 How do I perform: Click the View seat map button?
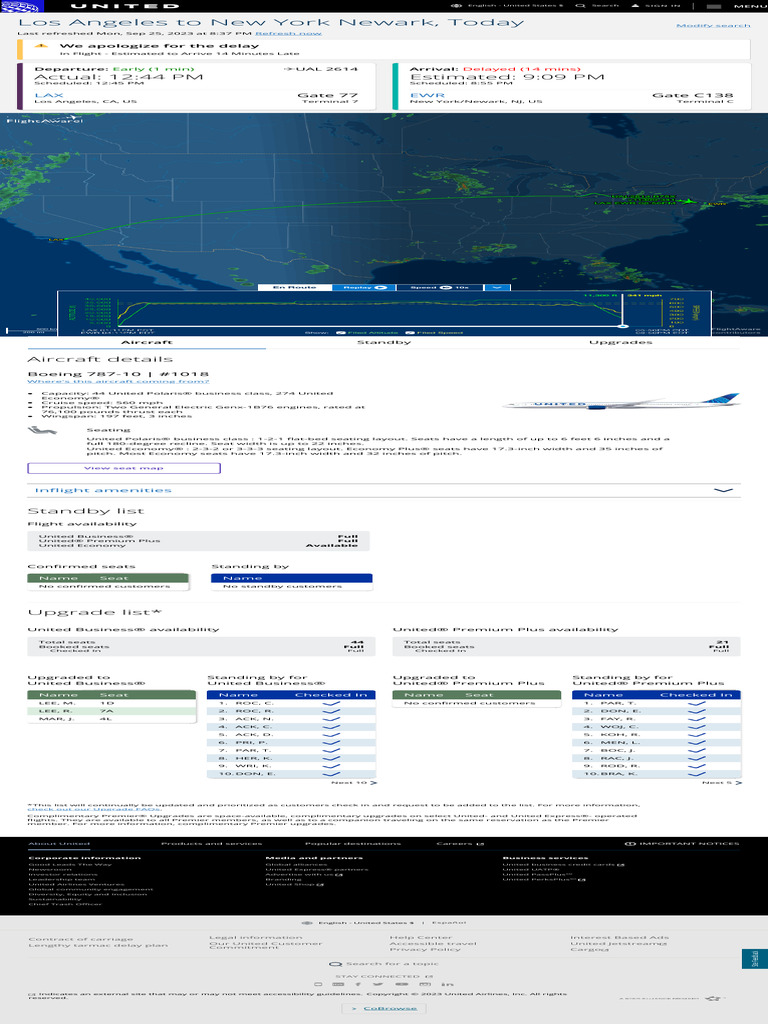tap(124, 468)
